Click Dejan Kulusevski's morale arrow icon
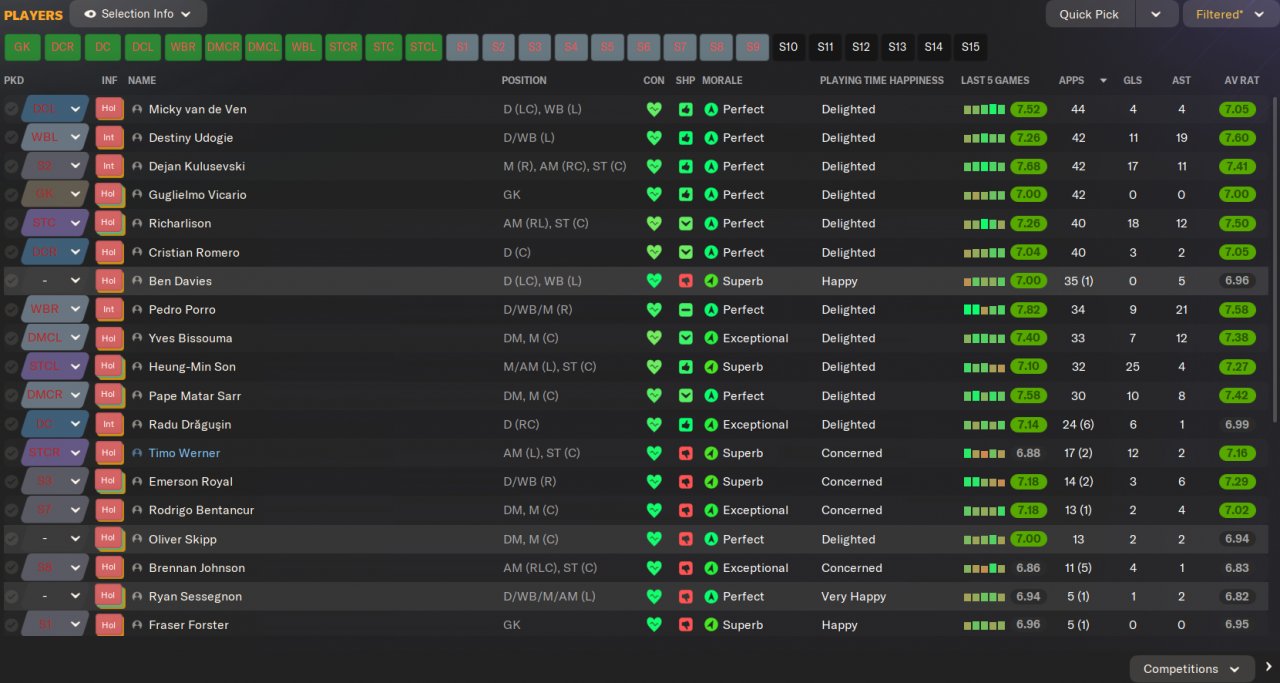This screenshot has width=1280, height=683. 711,166
